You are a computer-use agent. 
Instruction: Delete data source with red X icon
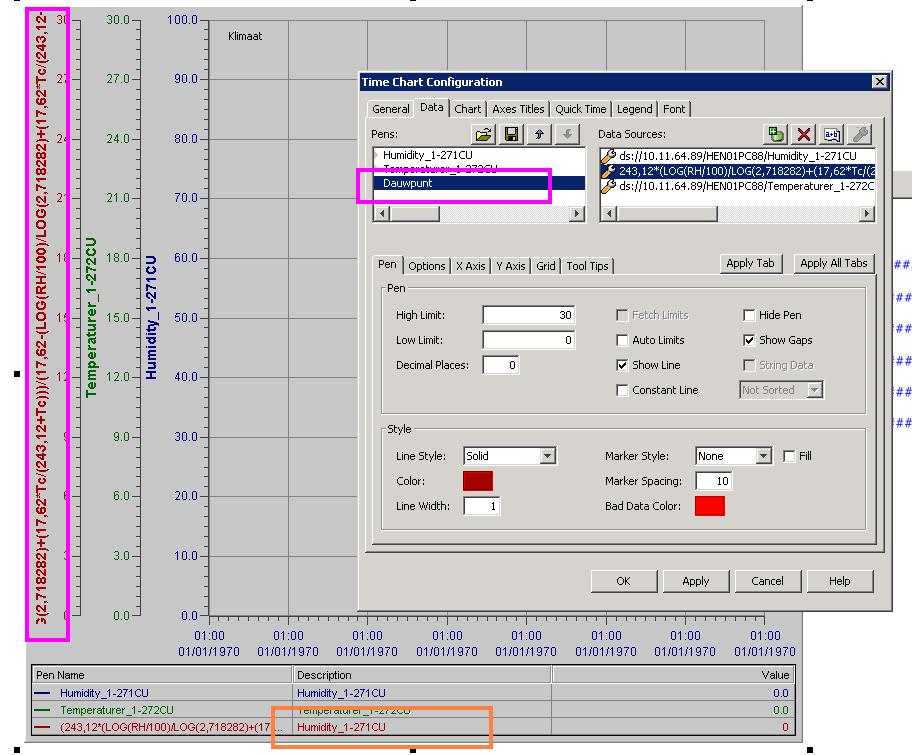[x=803, y=134]
